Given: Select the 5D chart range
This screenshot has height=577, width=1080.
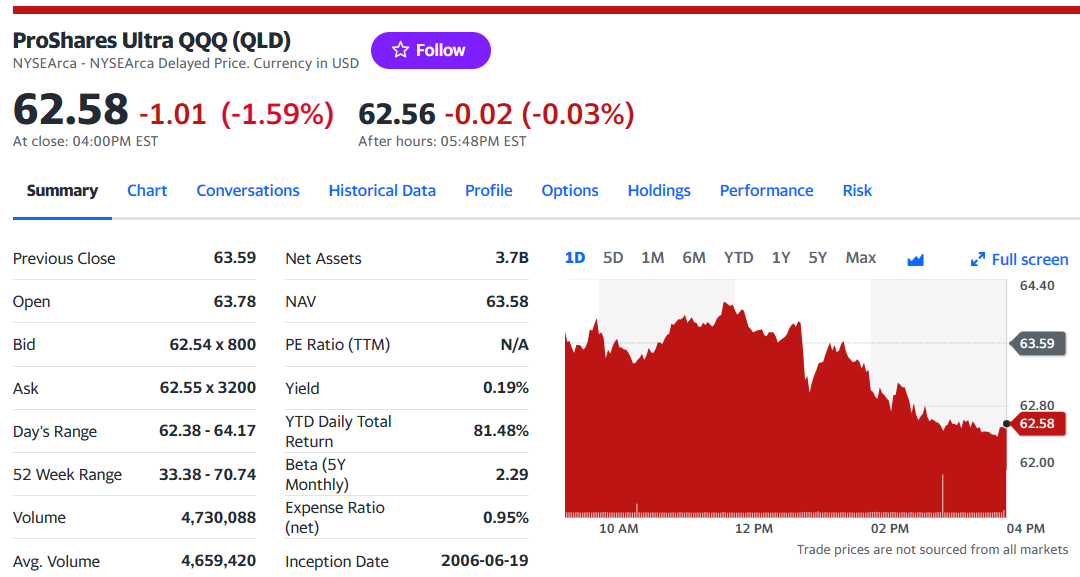Looking at the screenshot, I should (x=613, y=258).
